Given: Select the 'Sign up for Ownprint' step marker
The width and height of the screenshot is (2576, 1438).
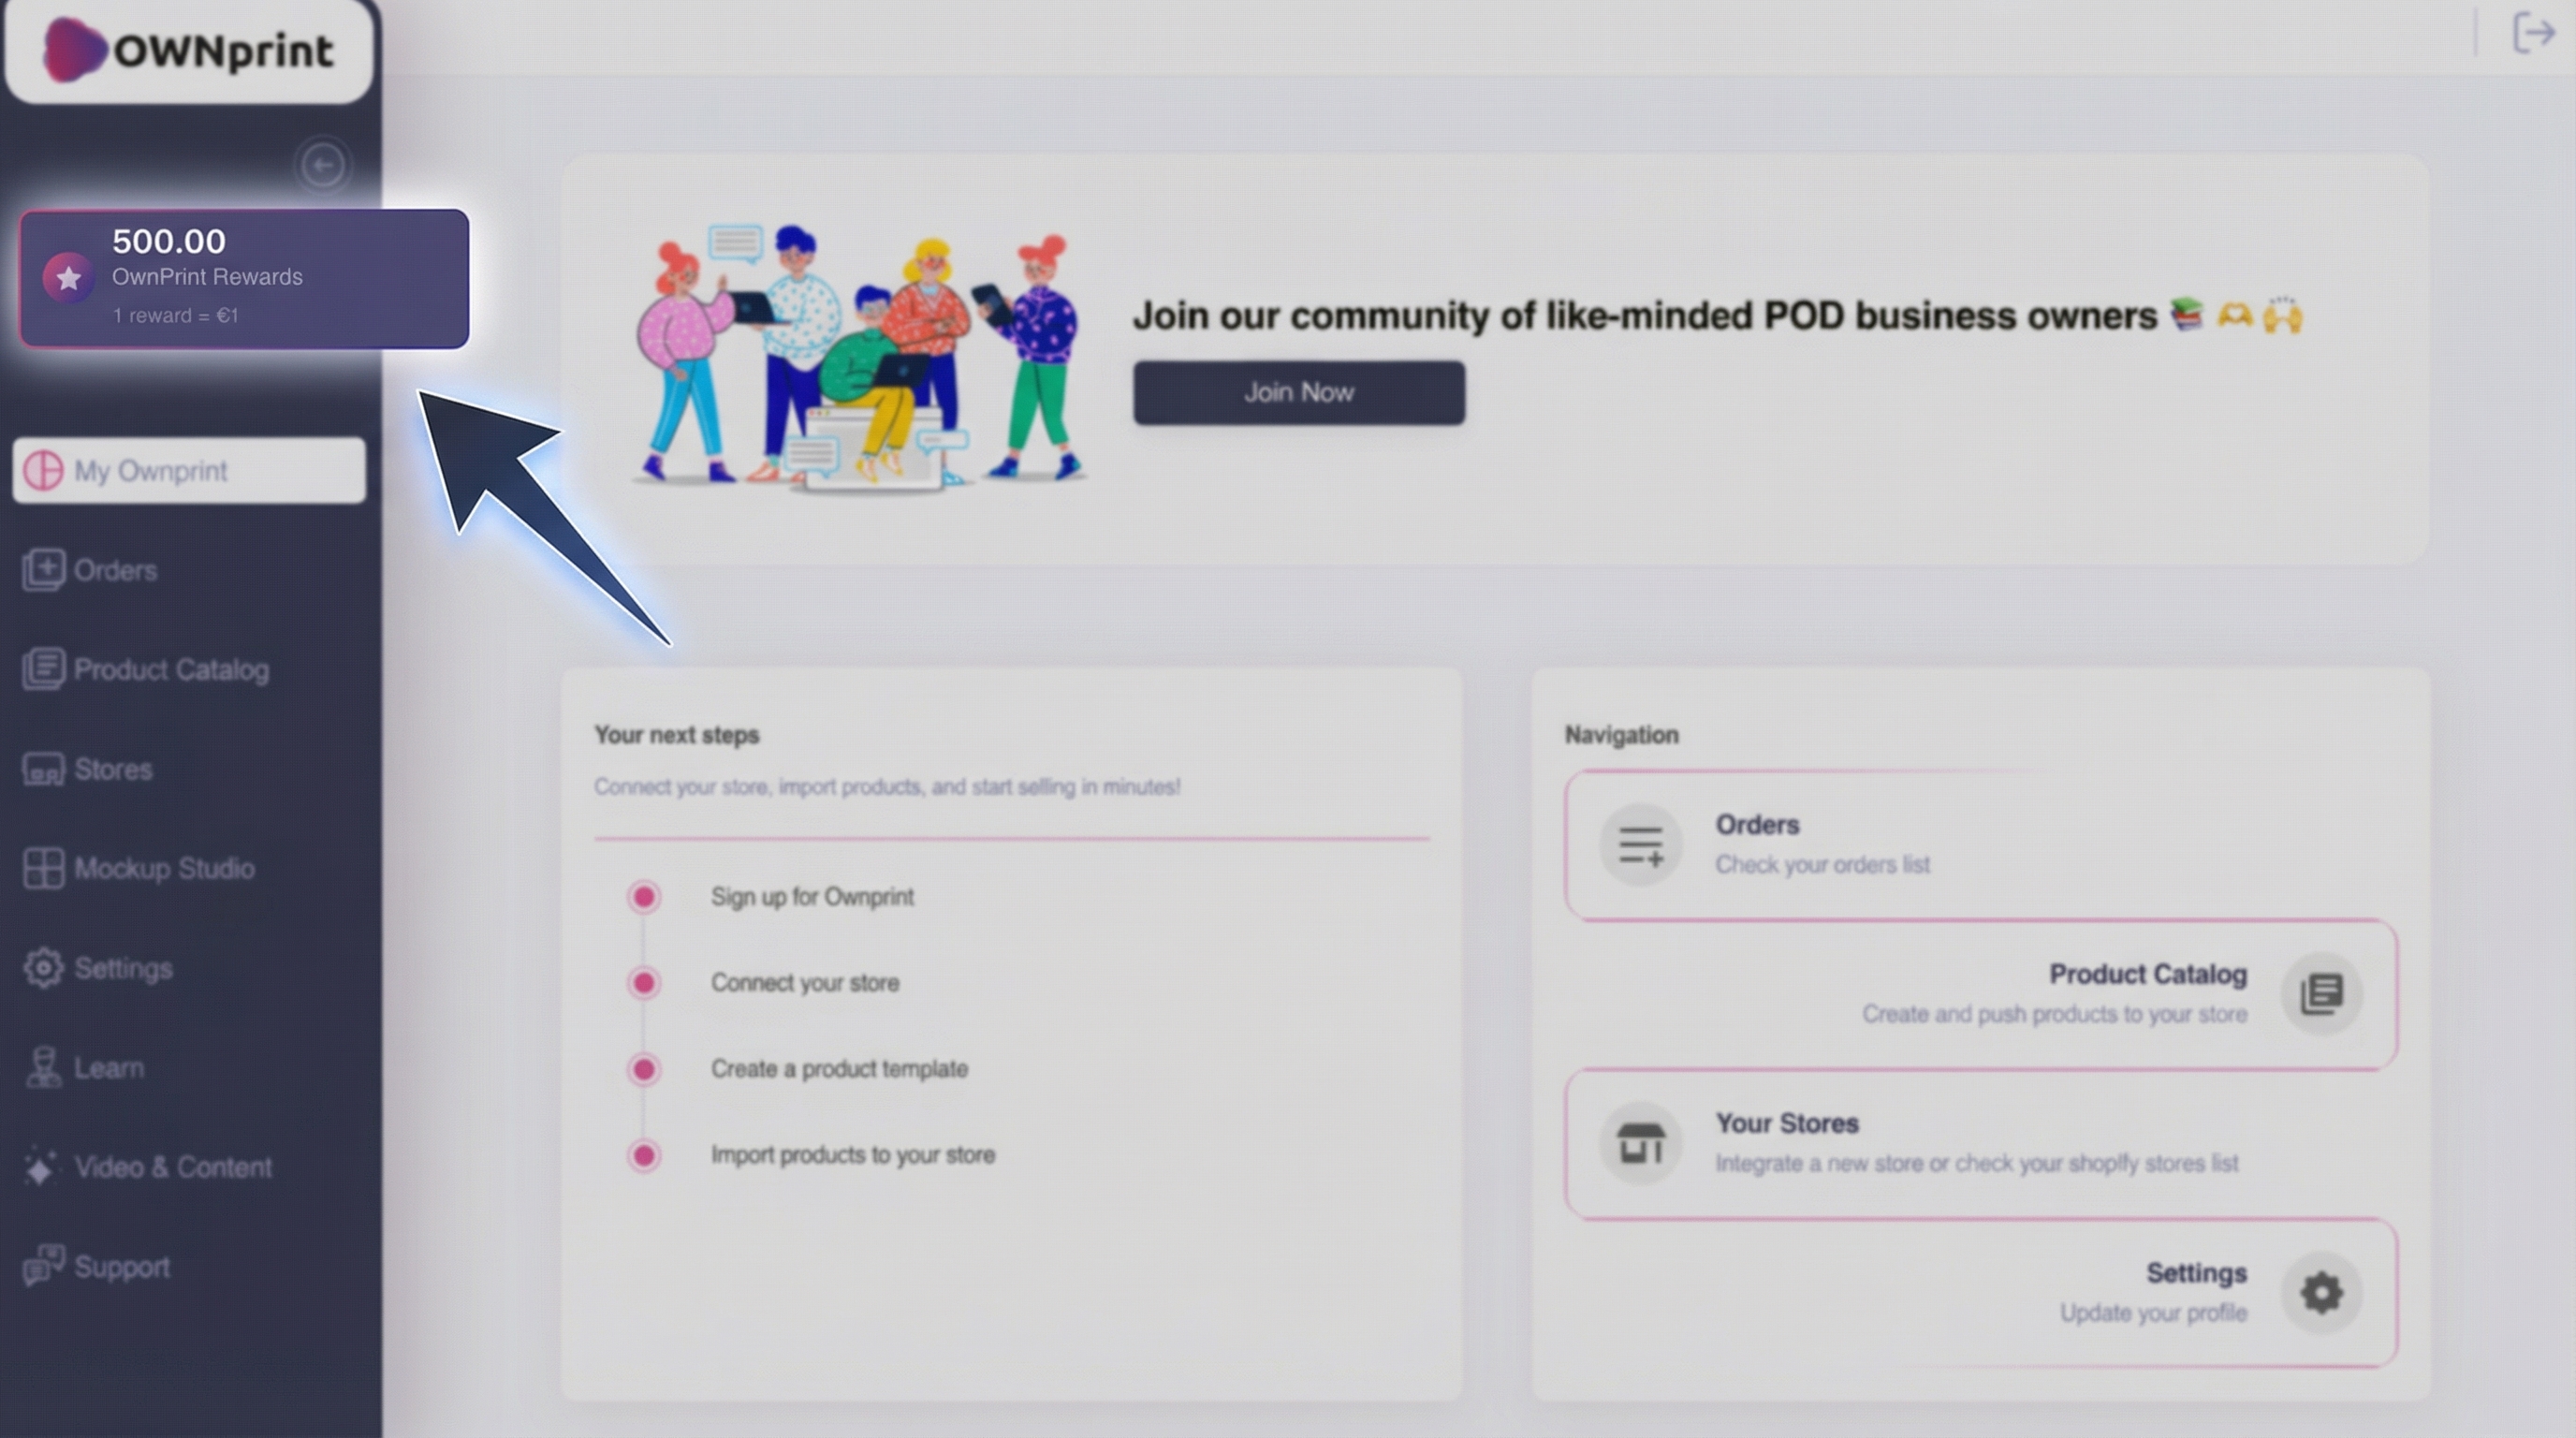Looking at the screenshot, I should click(x=643, y=897).
